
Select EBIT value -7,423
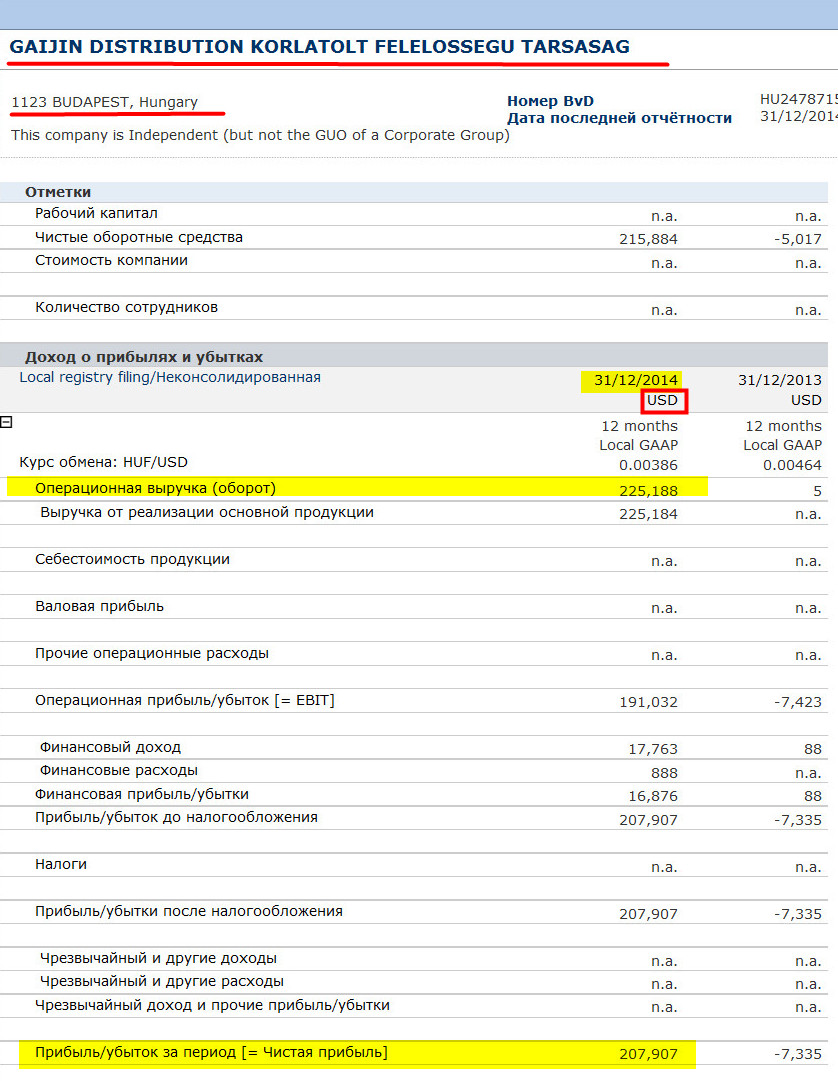click(797, 703)
